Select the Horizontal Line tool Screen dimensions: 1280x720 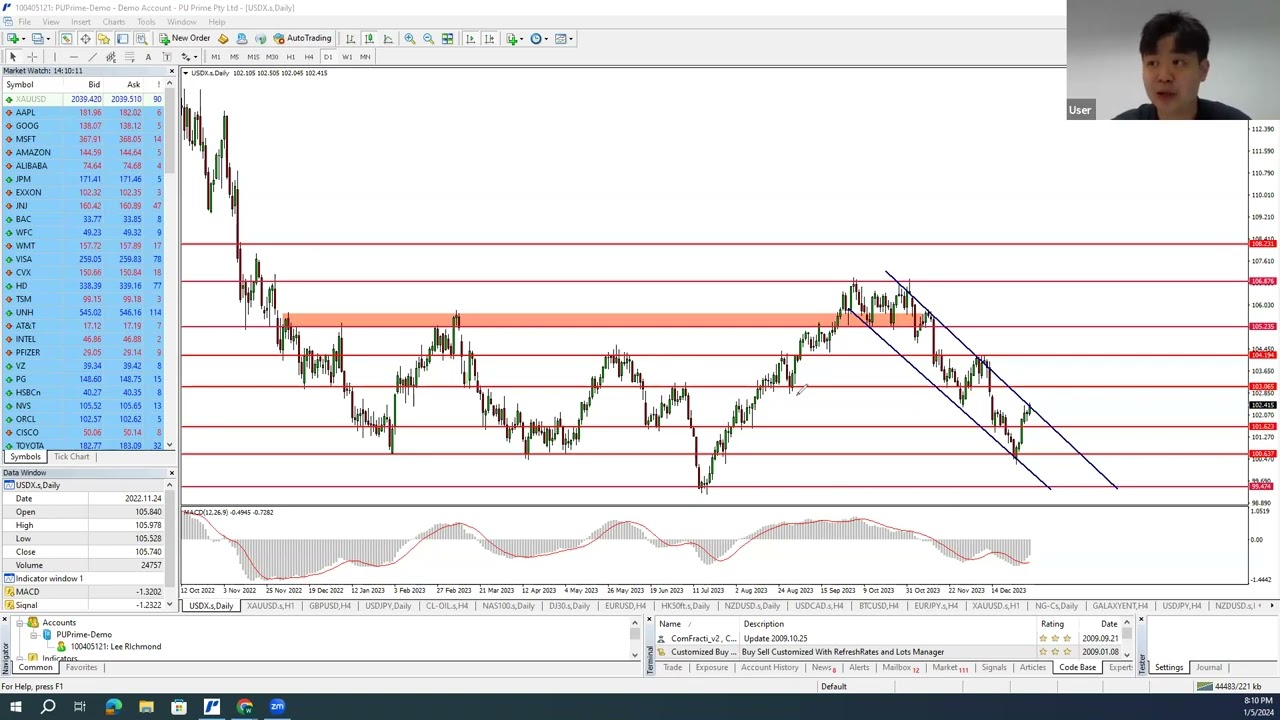coord(74,57)
